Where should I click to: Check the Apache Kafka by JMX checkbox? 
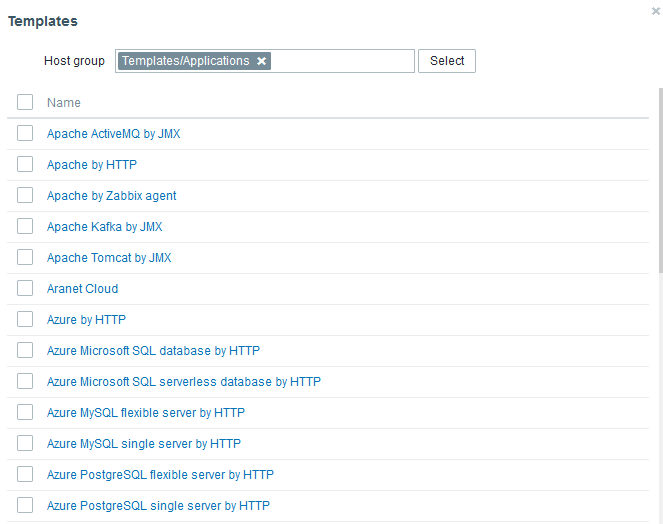click(25, 226)
